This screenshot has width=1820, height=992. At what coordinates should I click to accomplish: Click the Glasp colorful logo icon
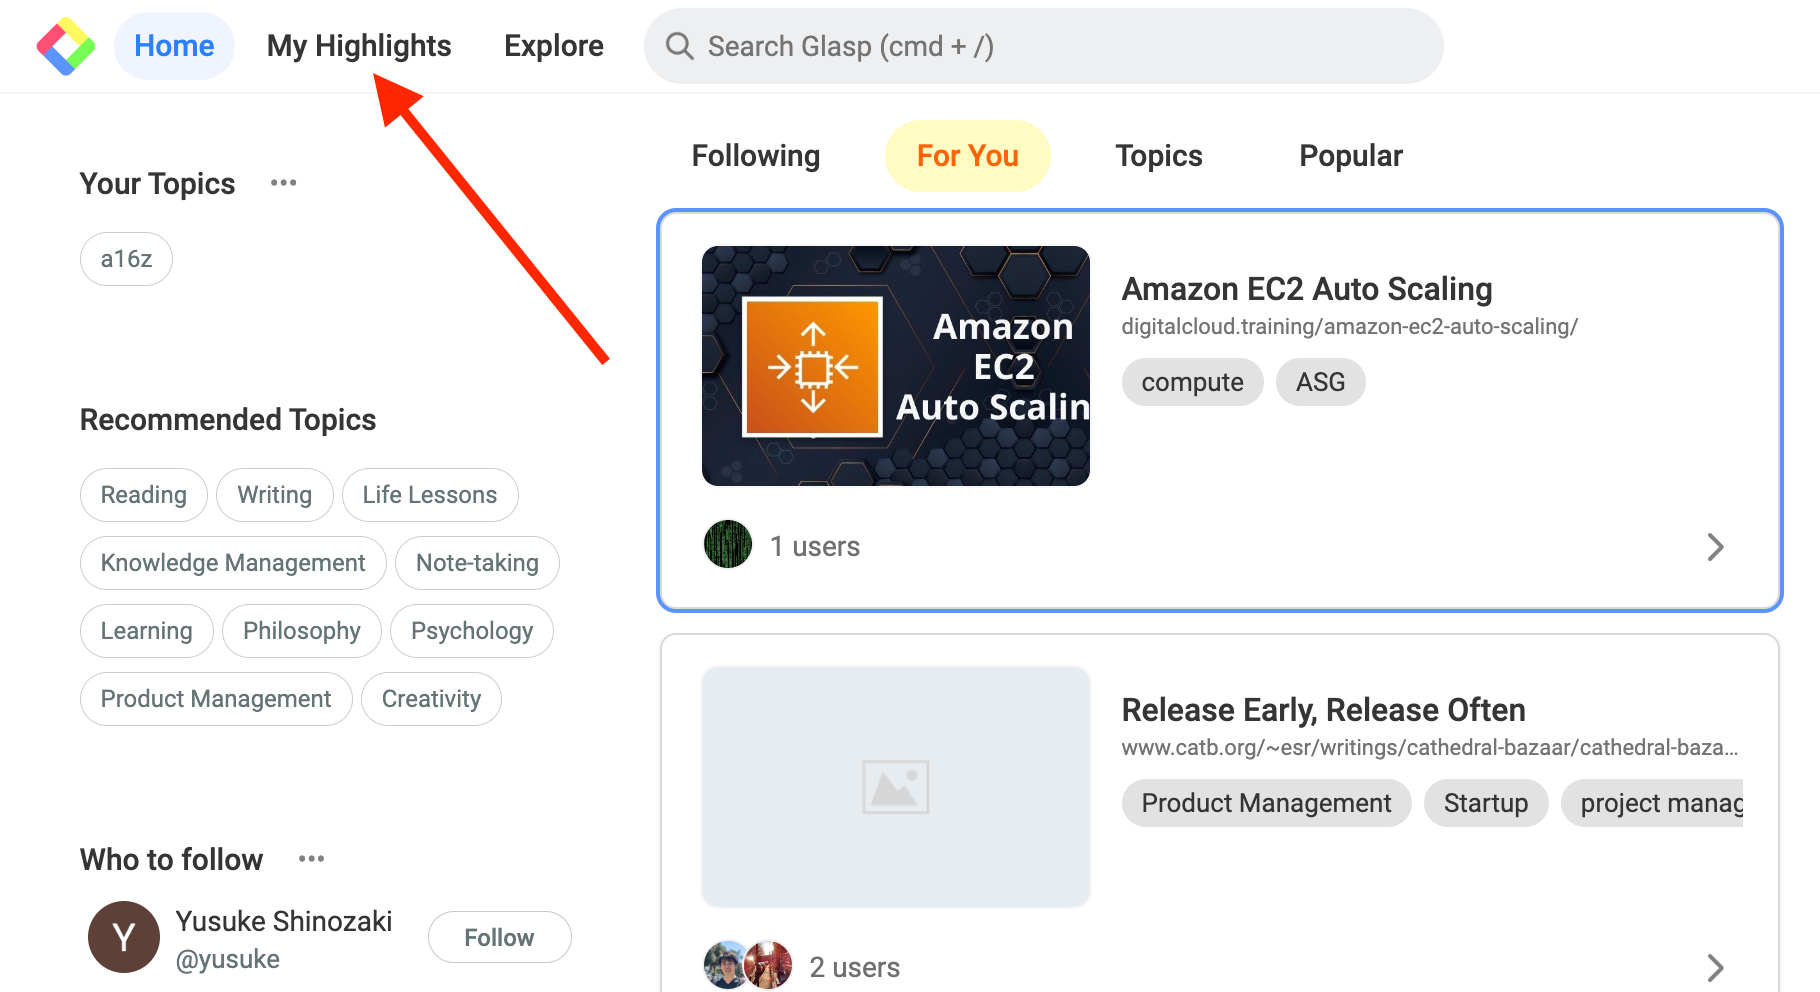point(66,46)
